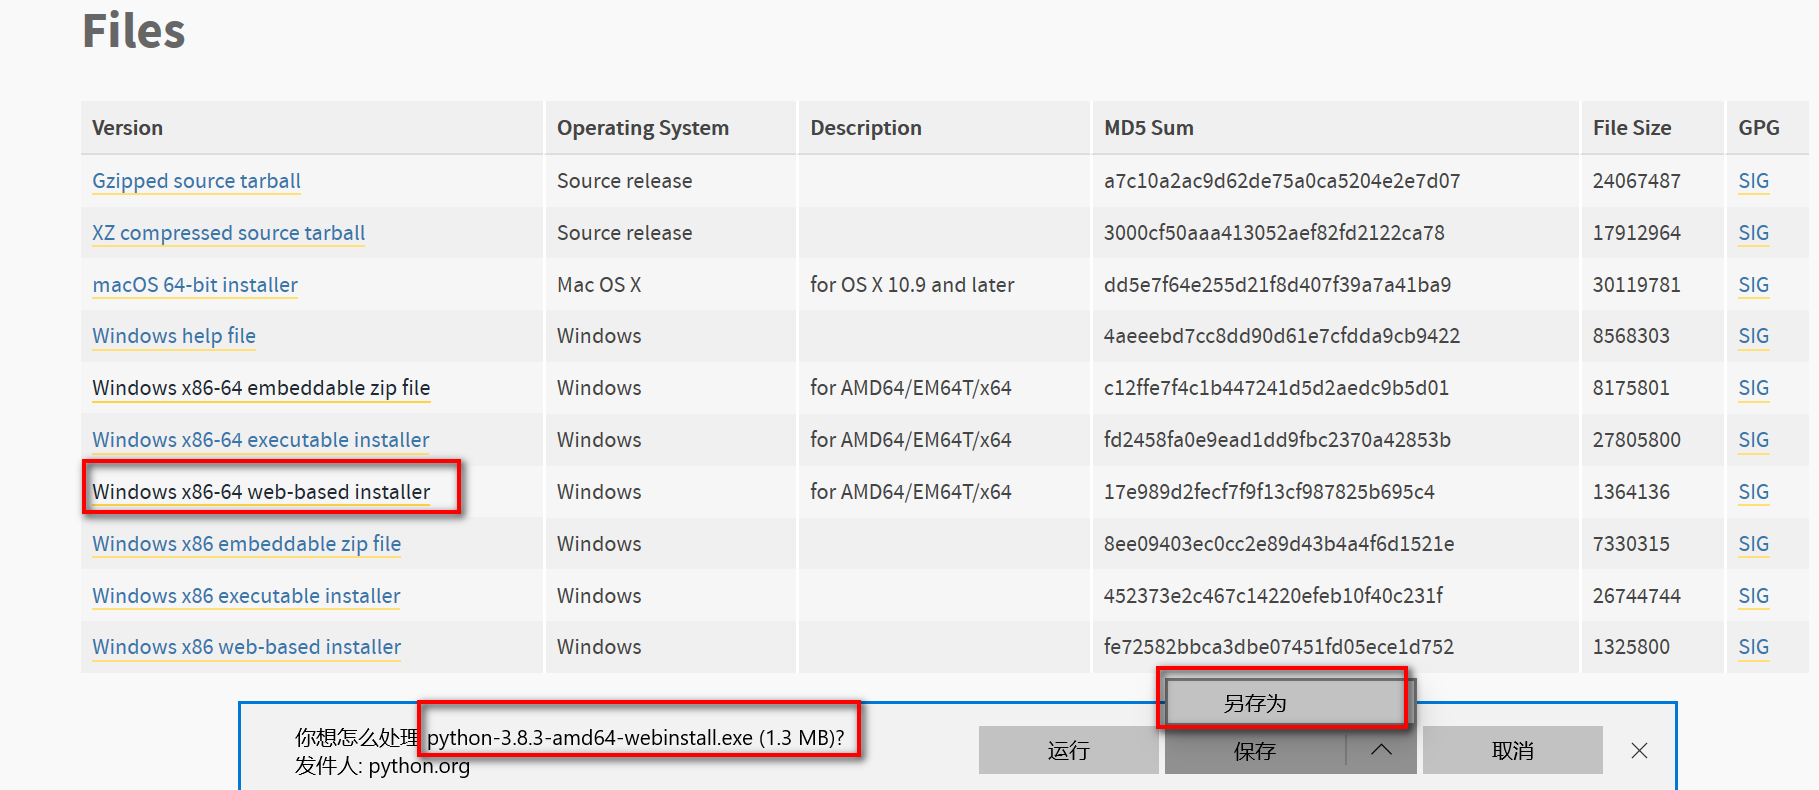Expand the save options arrow

pyautogui.click(x=1381, y=750)
